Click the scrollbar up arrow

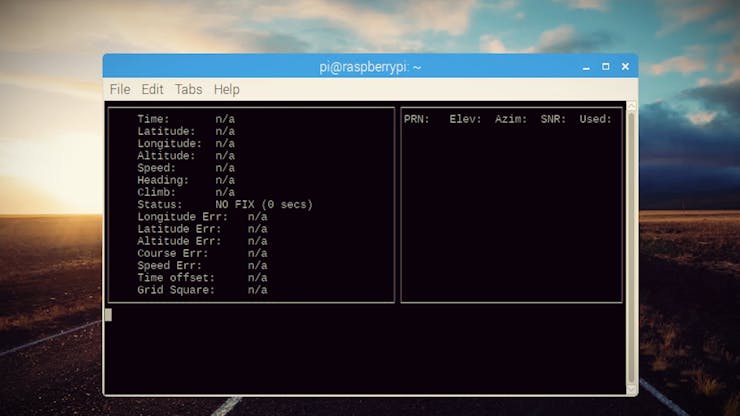tap(631, 106)
